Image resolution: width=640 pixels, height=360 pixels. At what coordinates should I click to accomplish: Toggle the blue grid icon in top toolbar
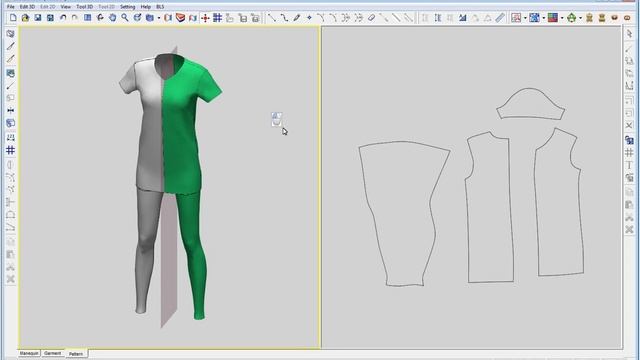click(x=218, y=18)
